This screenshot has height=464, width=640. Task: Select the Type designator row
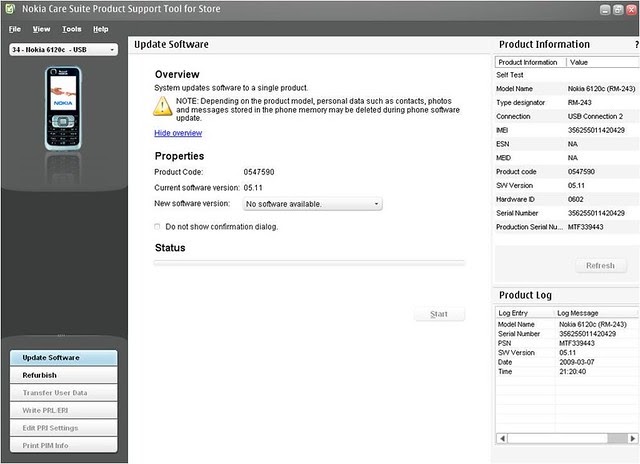pos(567,102)
